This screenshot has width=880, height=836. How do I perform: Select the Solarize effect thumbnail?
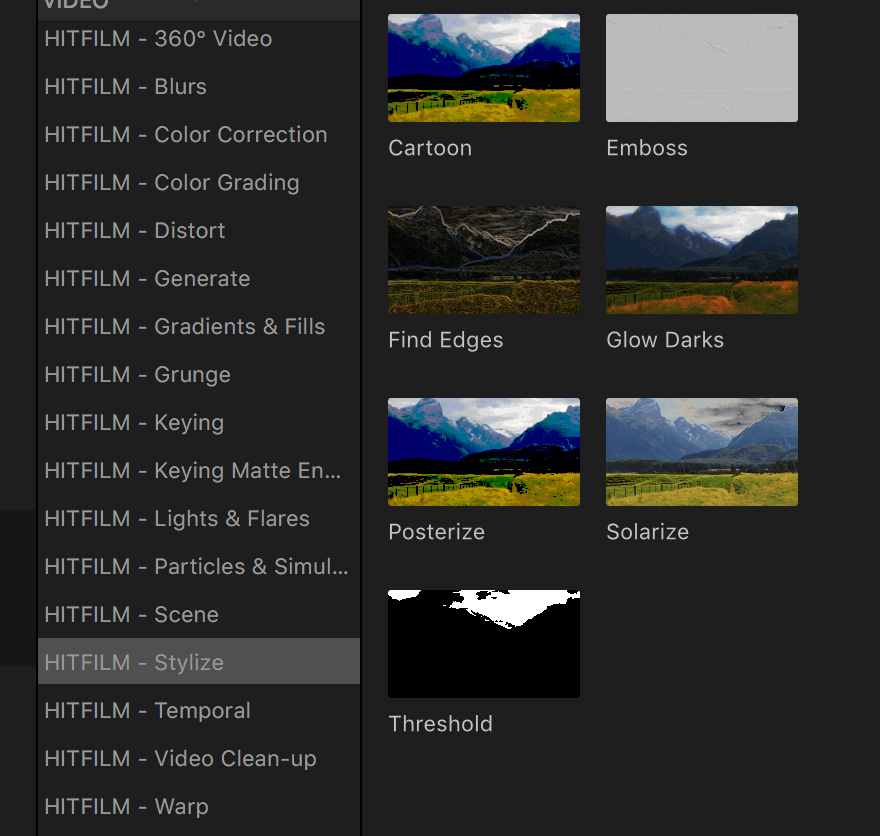(702, 452)
